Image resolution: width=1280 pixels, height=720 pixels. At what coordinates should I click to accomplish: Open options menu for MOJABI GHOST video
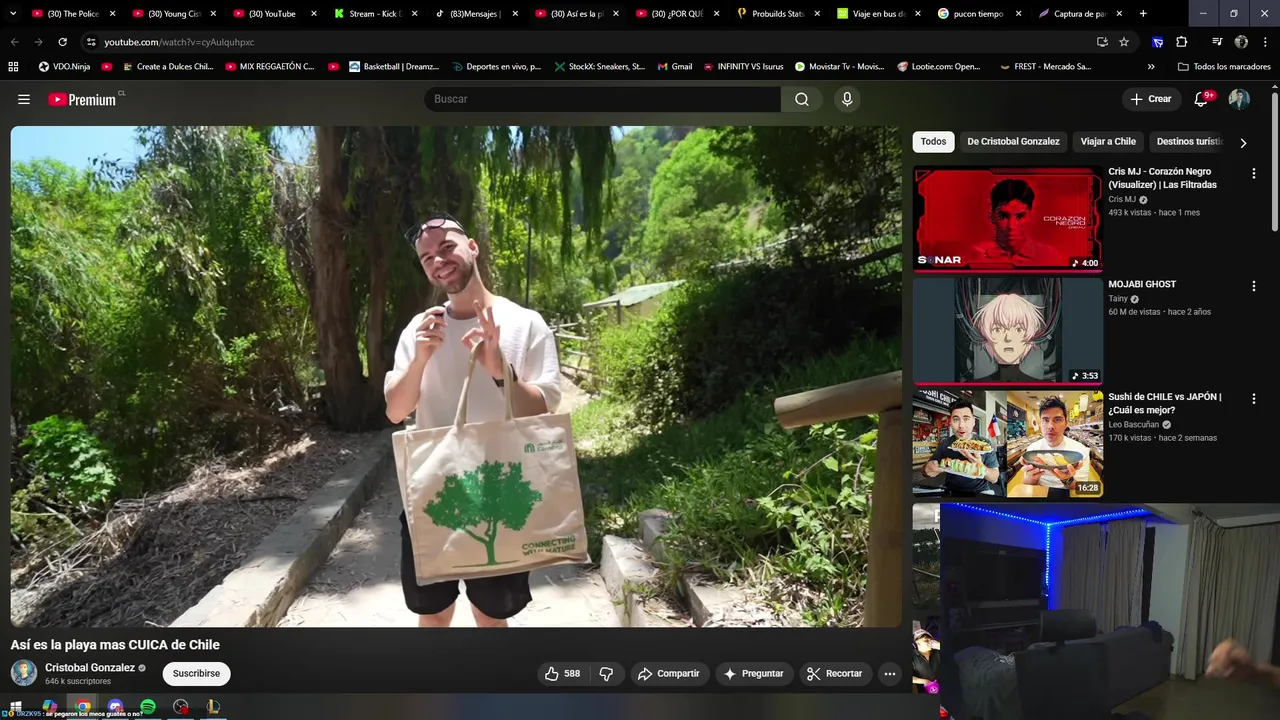click(x=1253, y=286)
